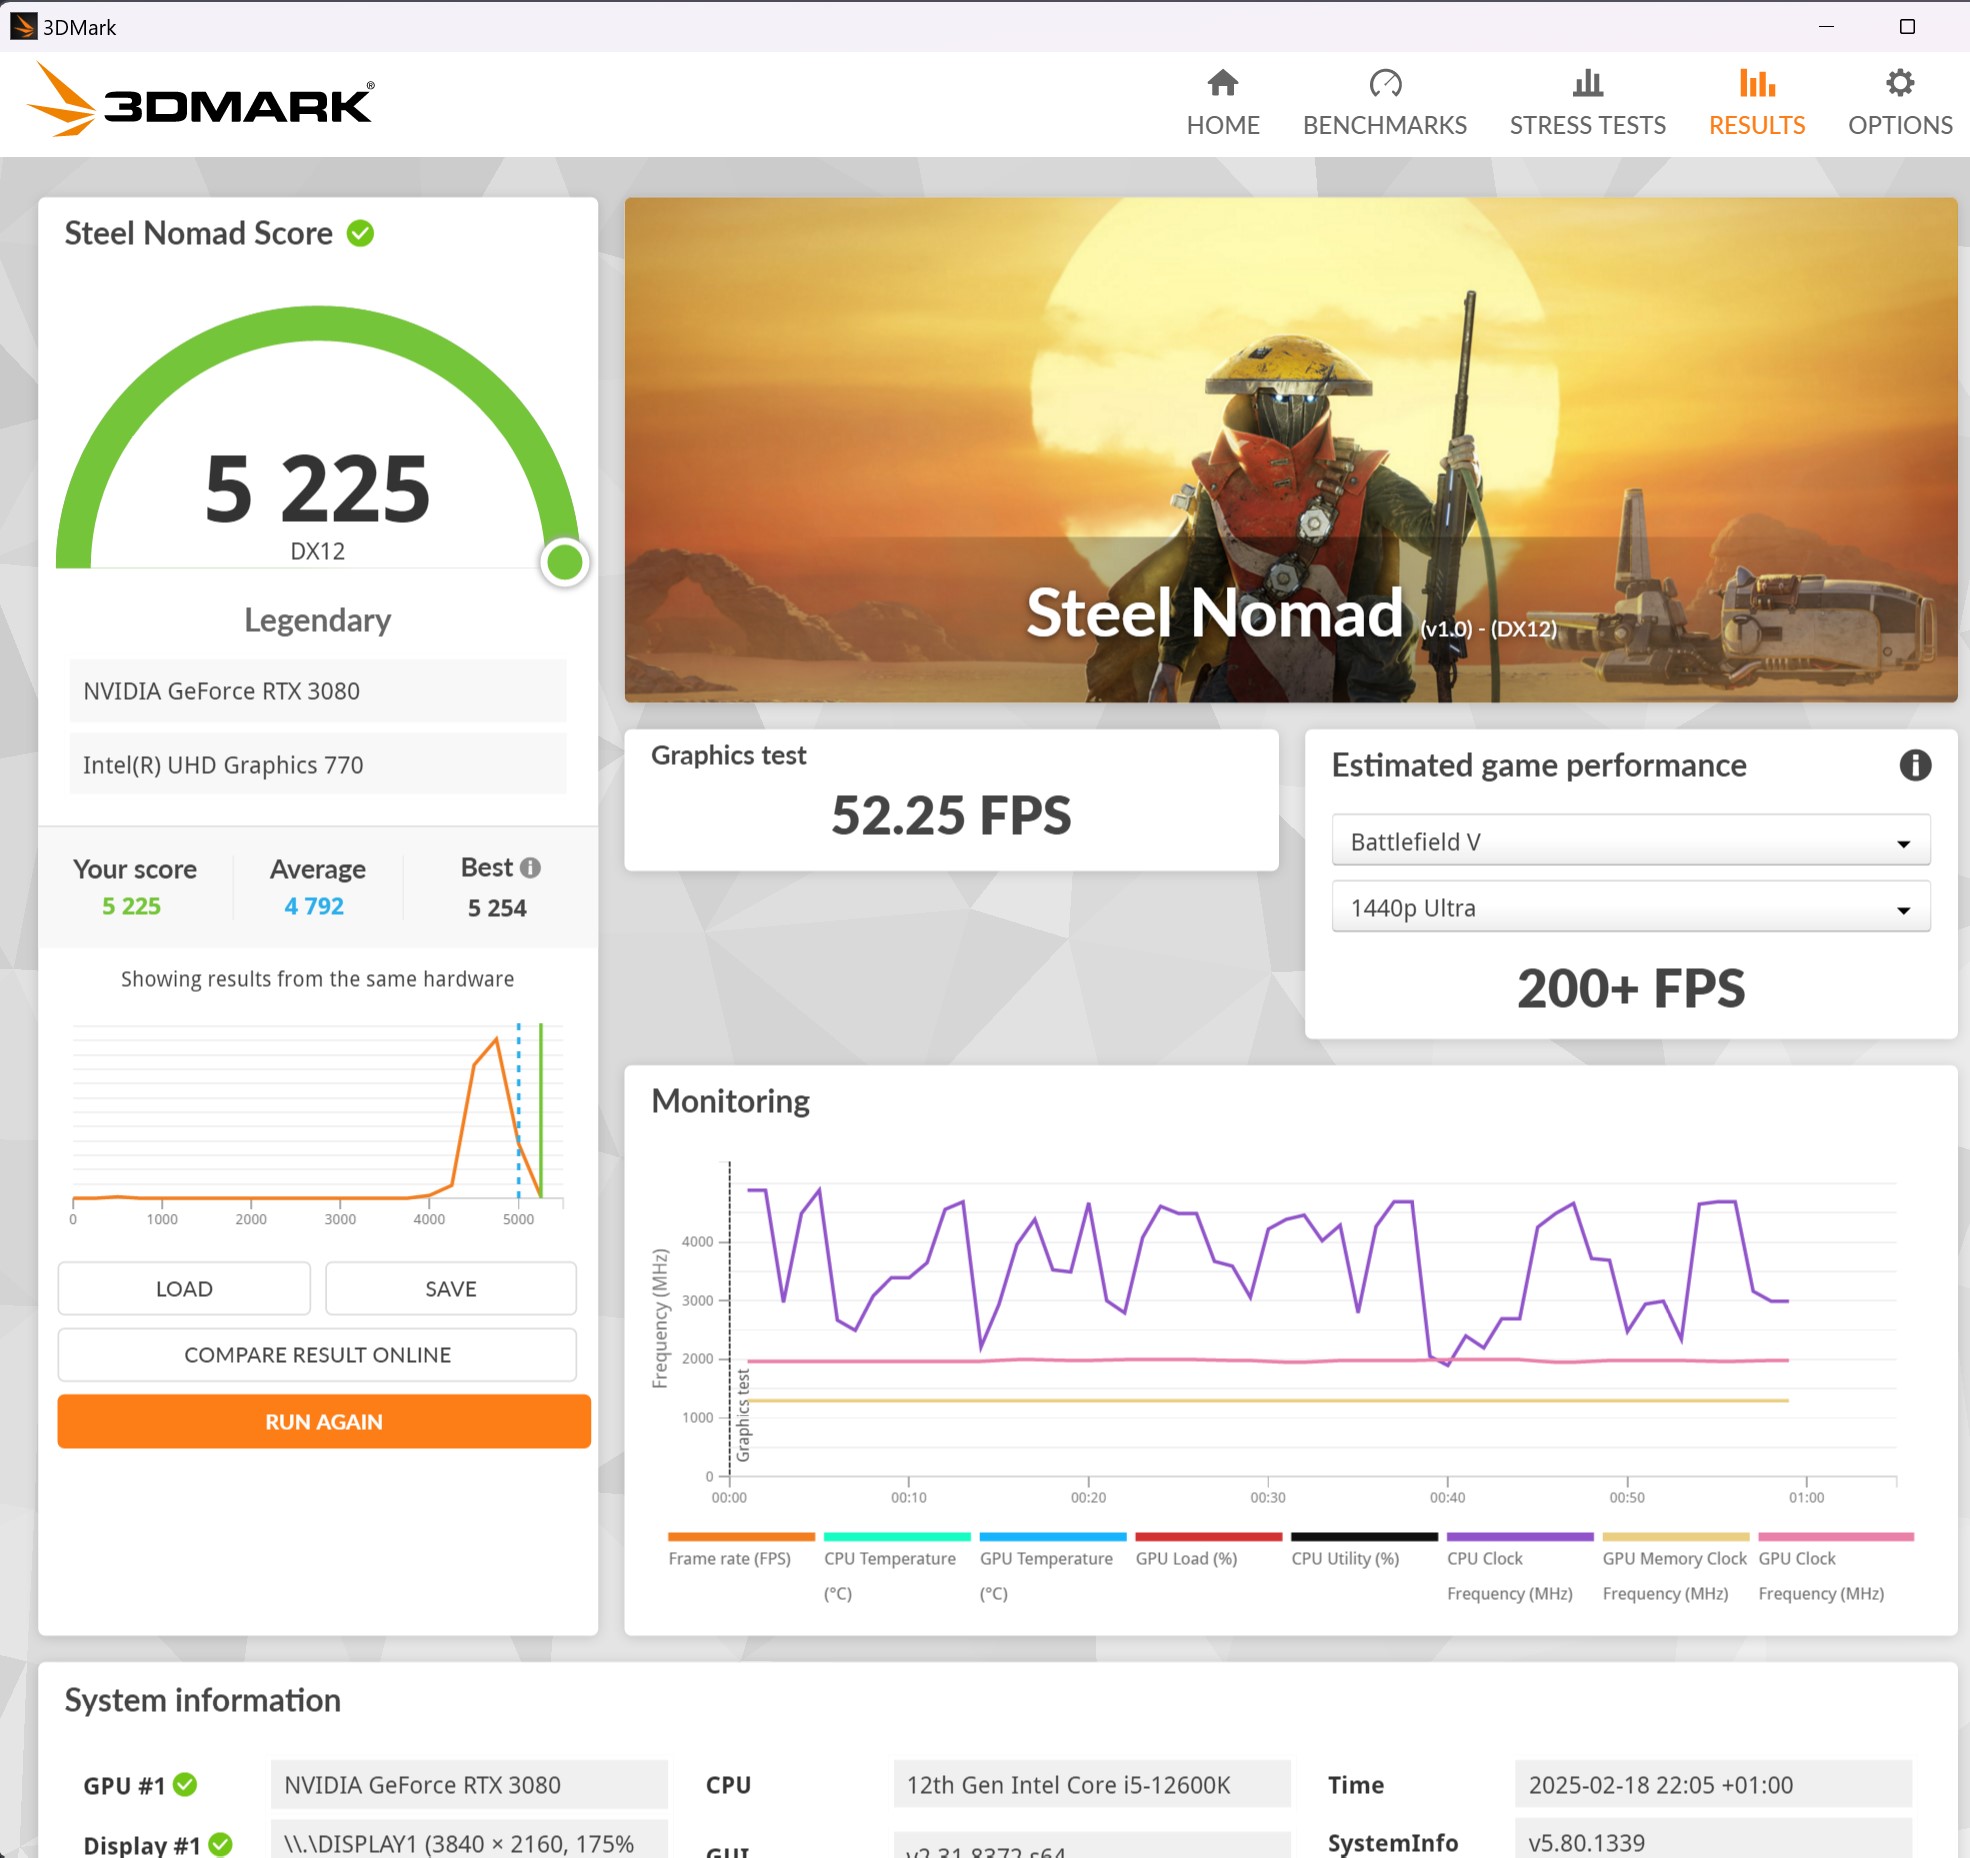The height and width of the screenshot is (1858, 1970).
Task: Click the orange Frame rate color bar
Action: [741, 1536]
